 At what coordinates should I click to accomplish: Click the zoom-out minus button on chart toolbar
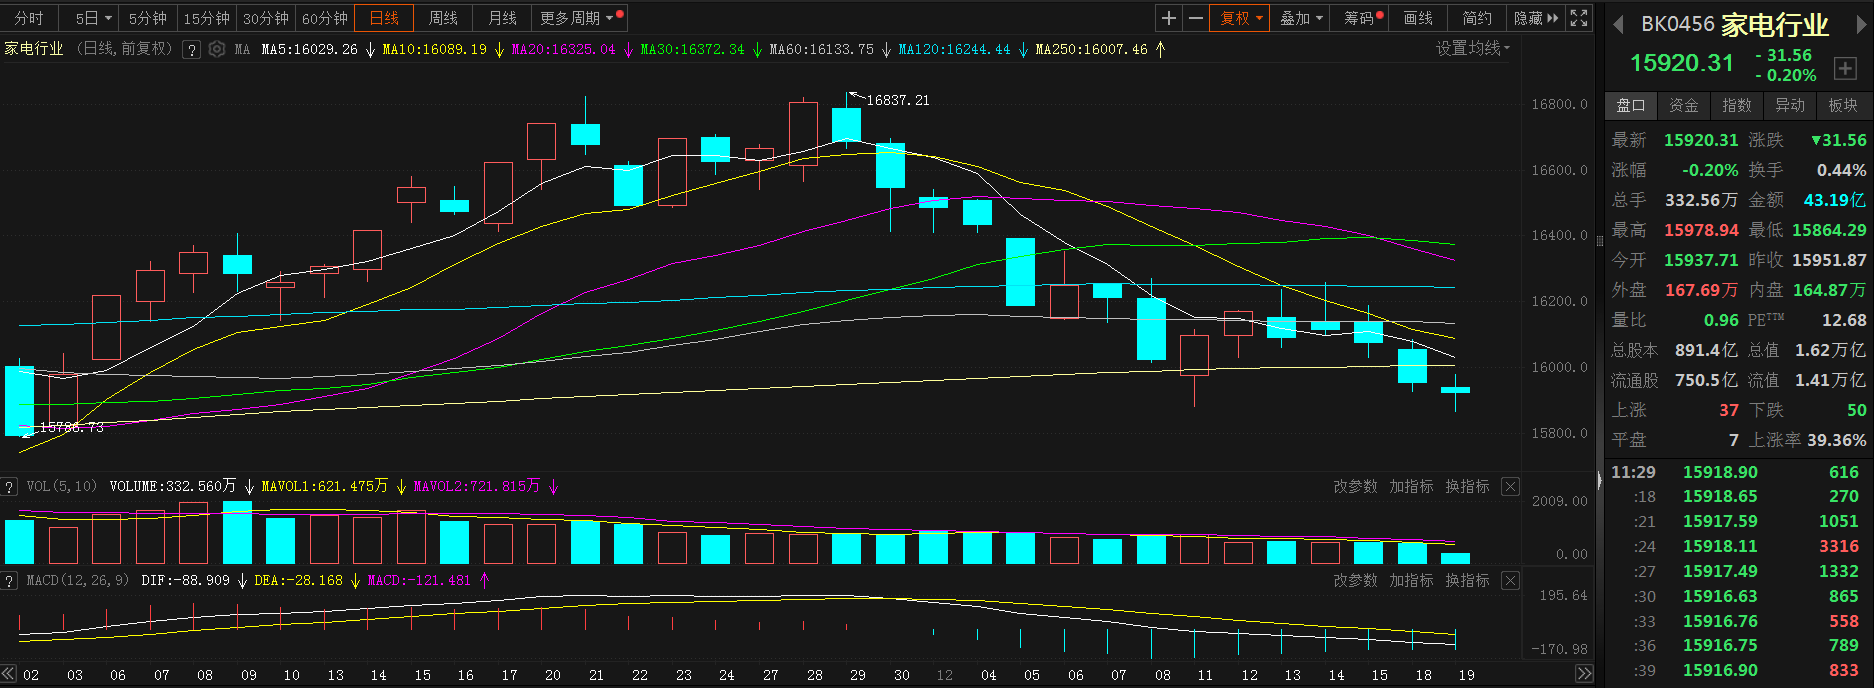coord(1195,18)
